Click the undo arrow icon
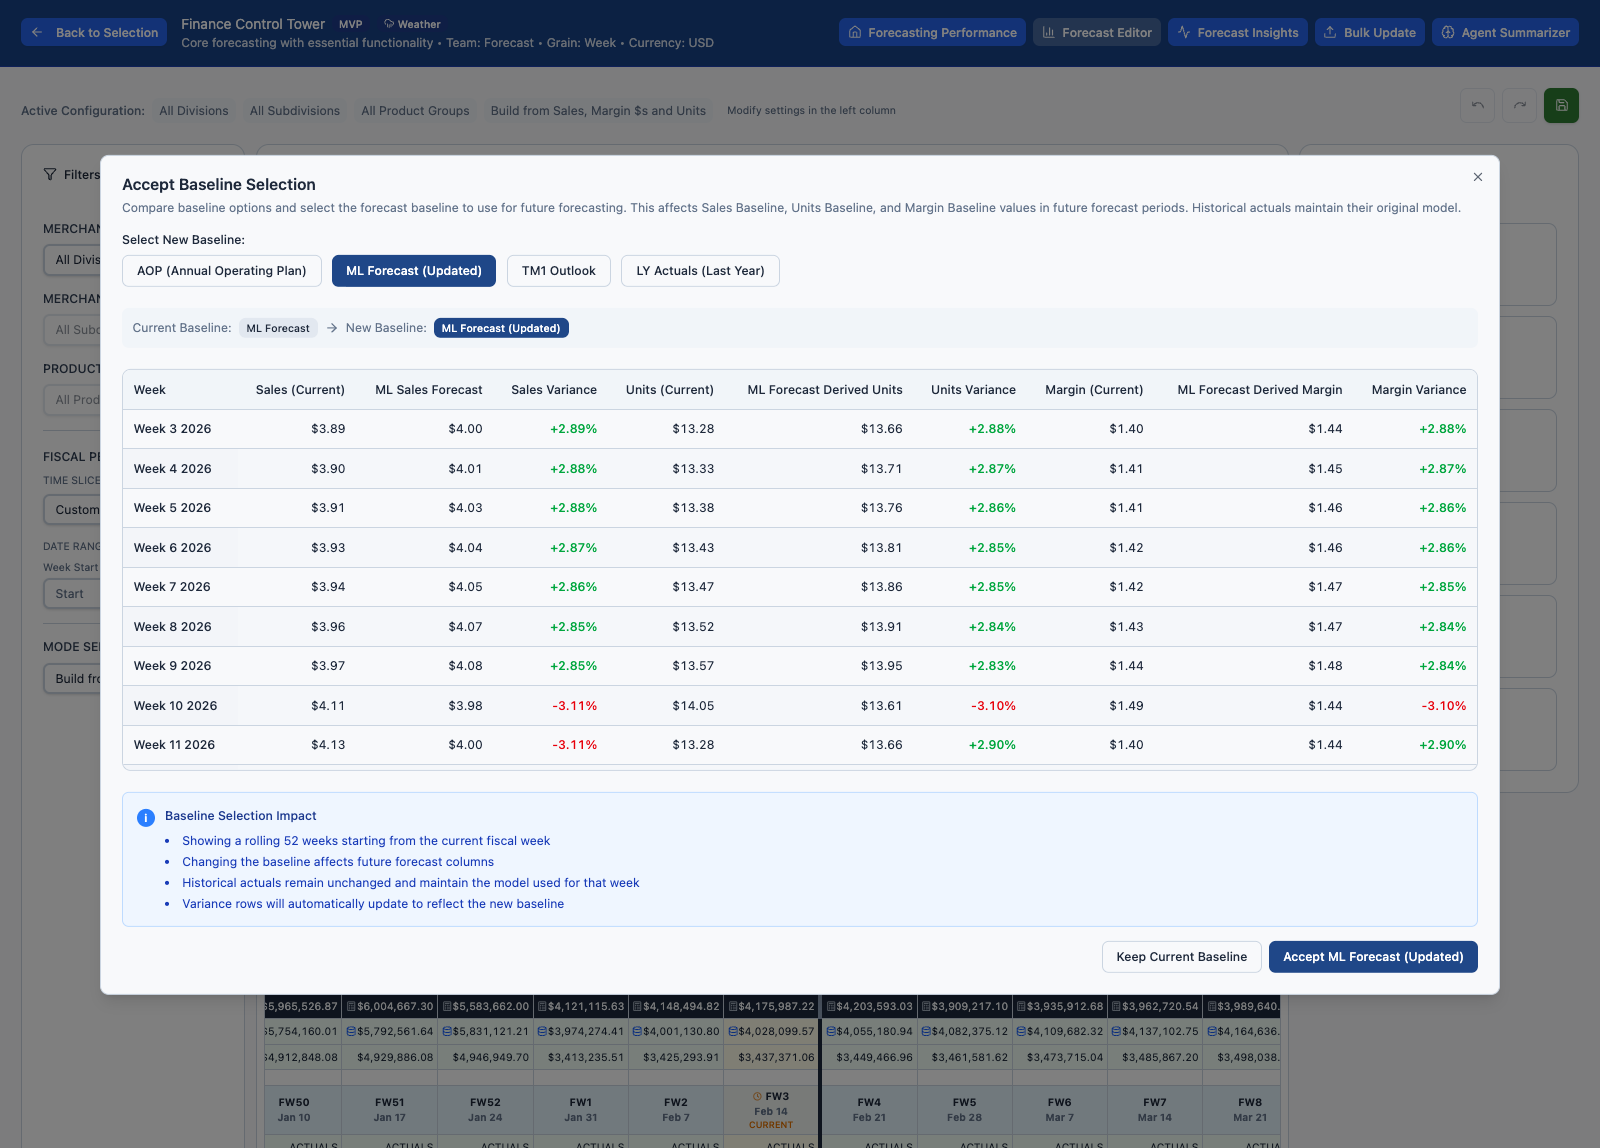Viewport: 1600px width, 1148px height. click(x=1477, y=105)
